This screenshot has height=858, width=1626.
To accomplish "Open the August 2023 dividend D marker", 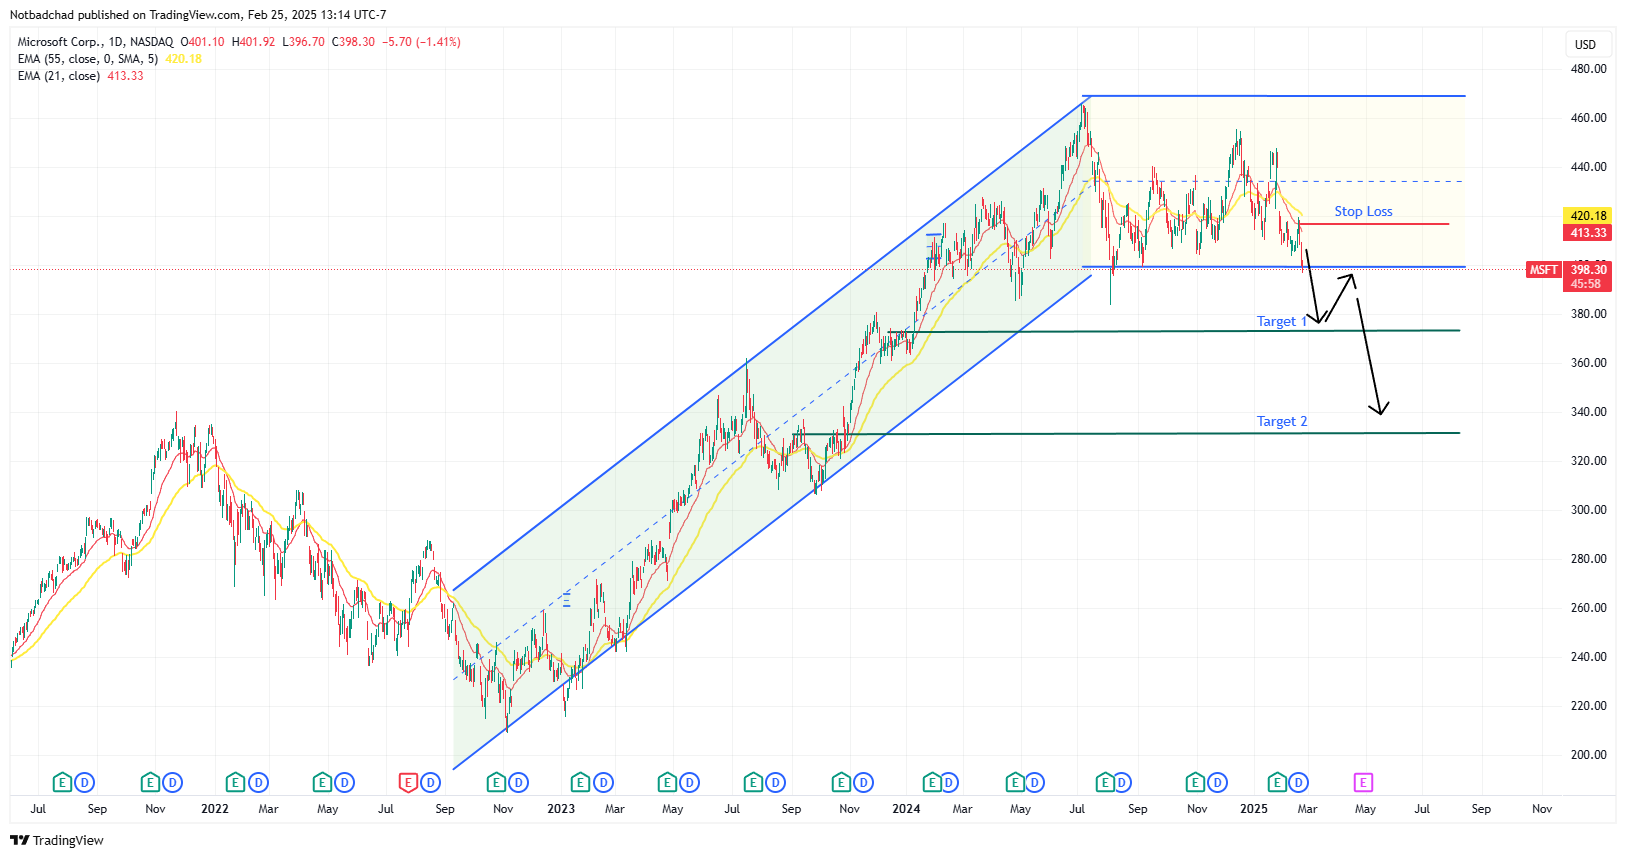I will [x=776, y=782].
